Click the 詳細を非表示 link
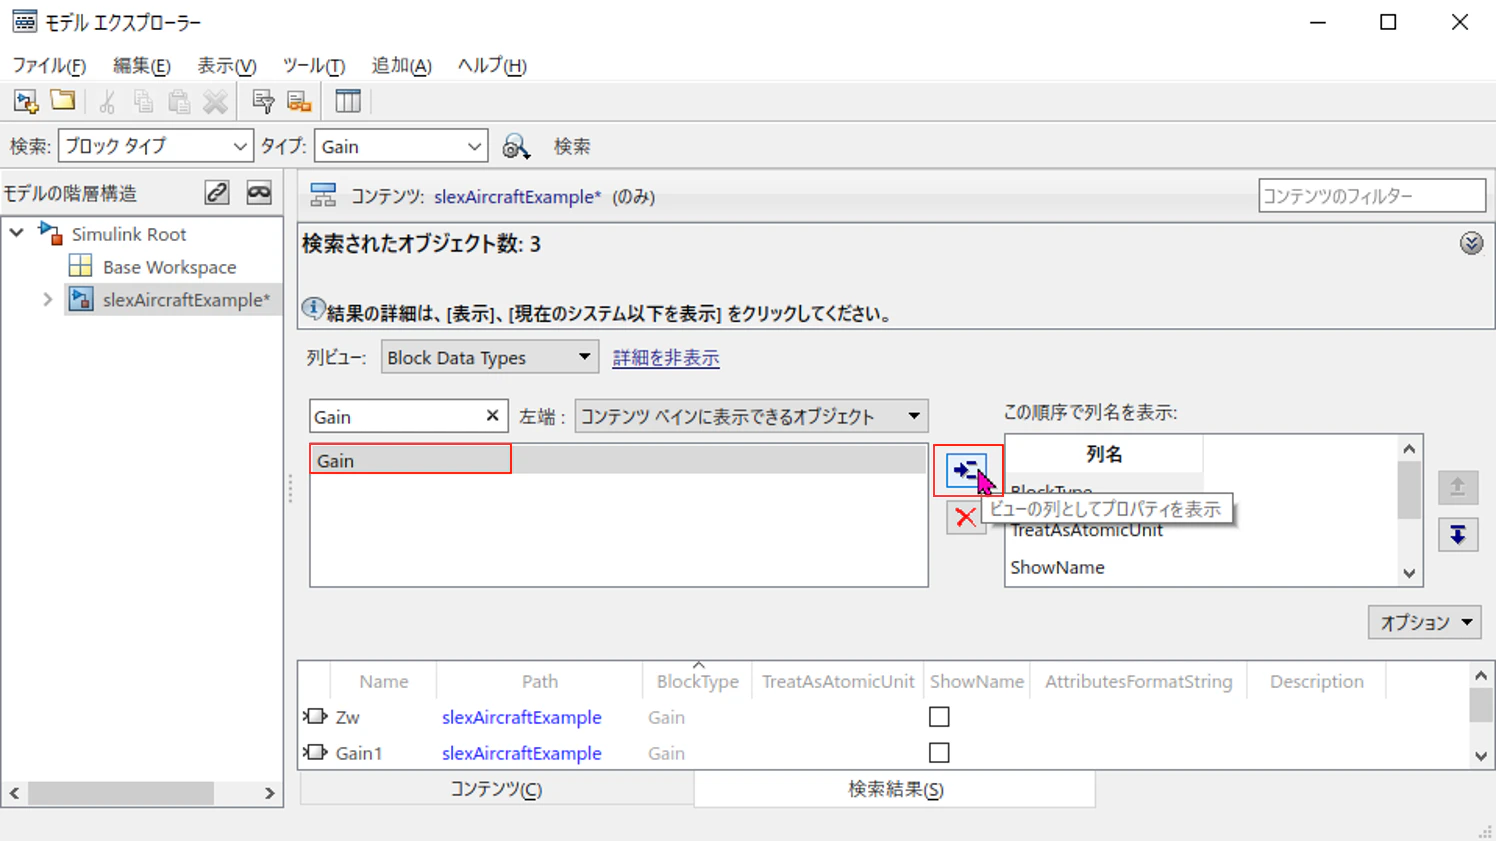Viewport: 1496px width, 841px height. [x=666, y=358]
